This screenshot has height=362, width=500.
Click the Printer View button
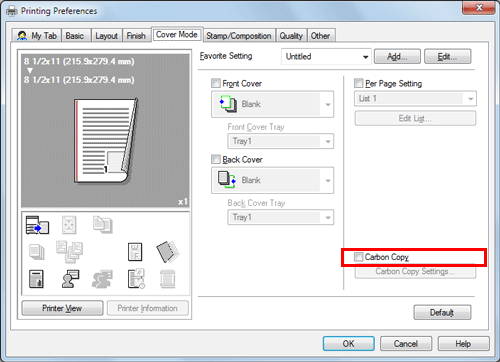62,308
